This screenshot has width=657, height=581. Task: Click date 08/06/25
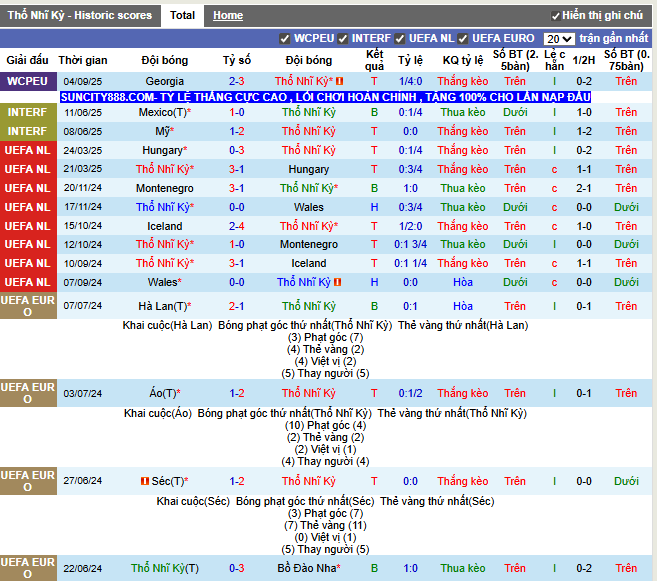pyautogui.click(x=83, y=132)
